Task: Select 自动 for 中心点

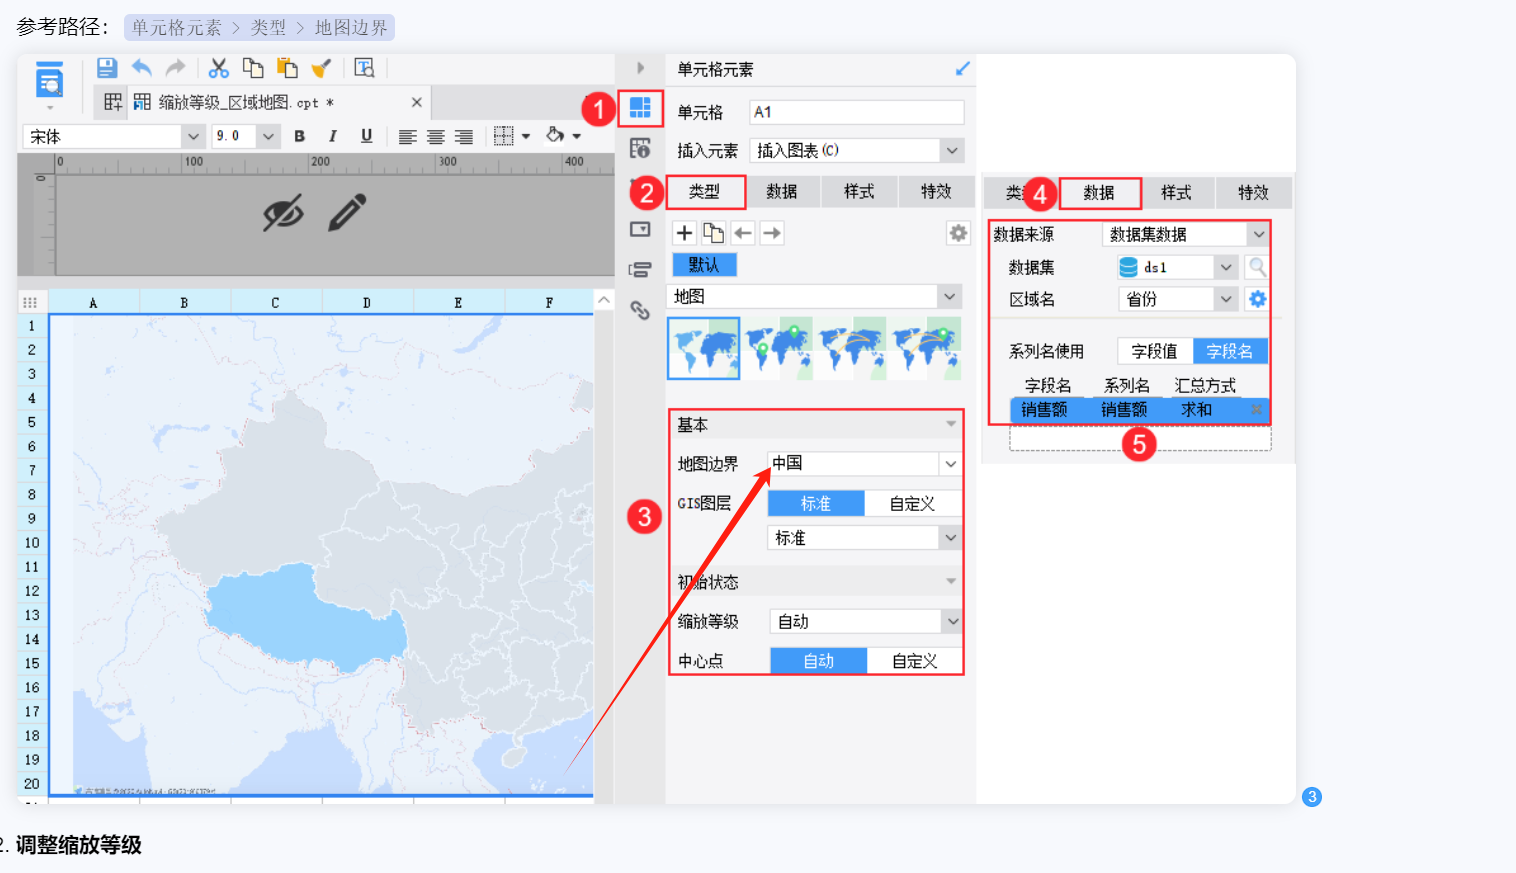Action: pos(818,661)
